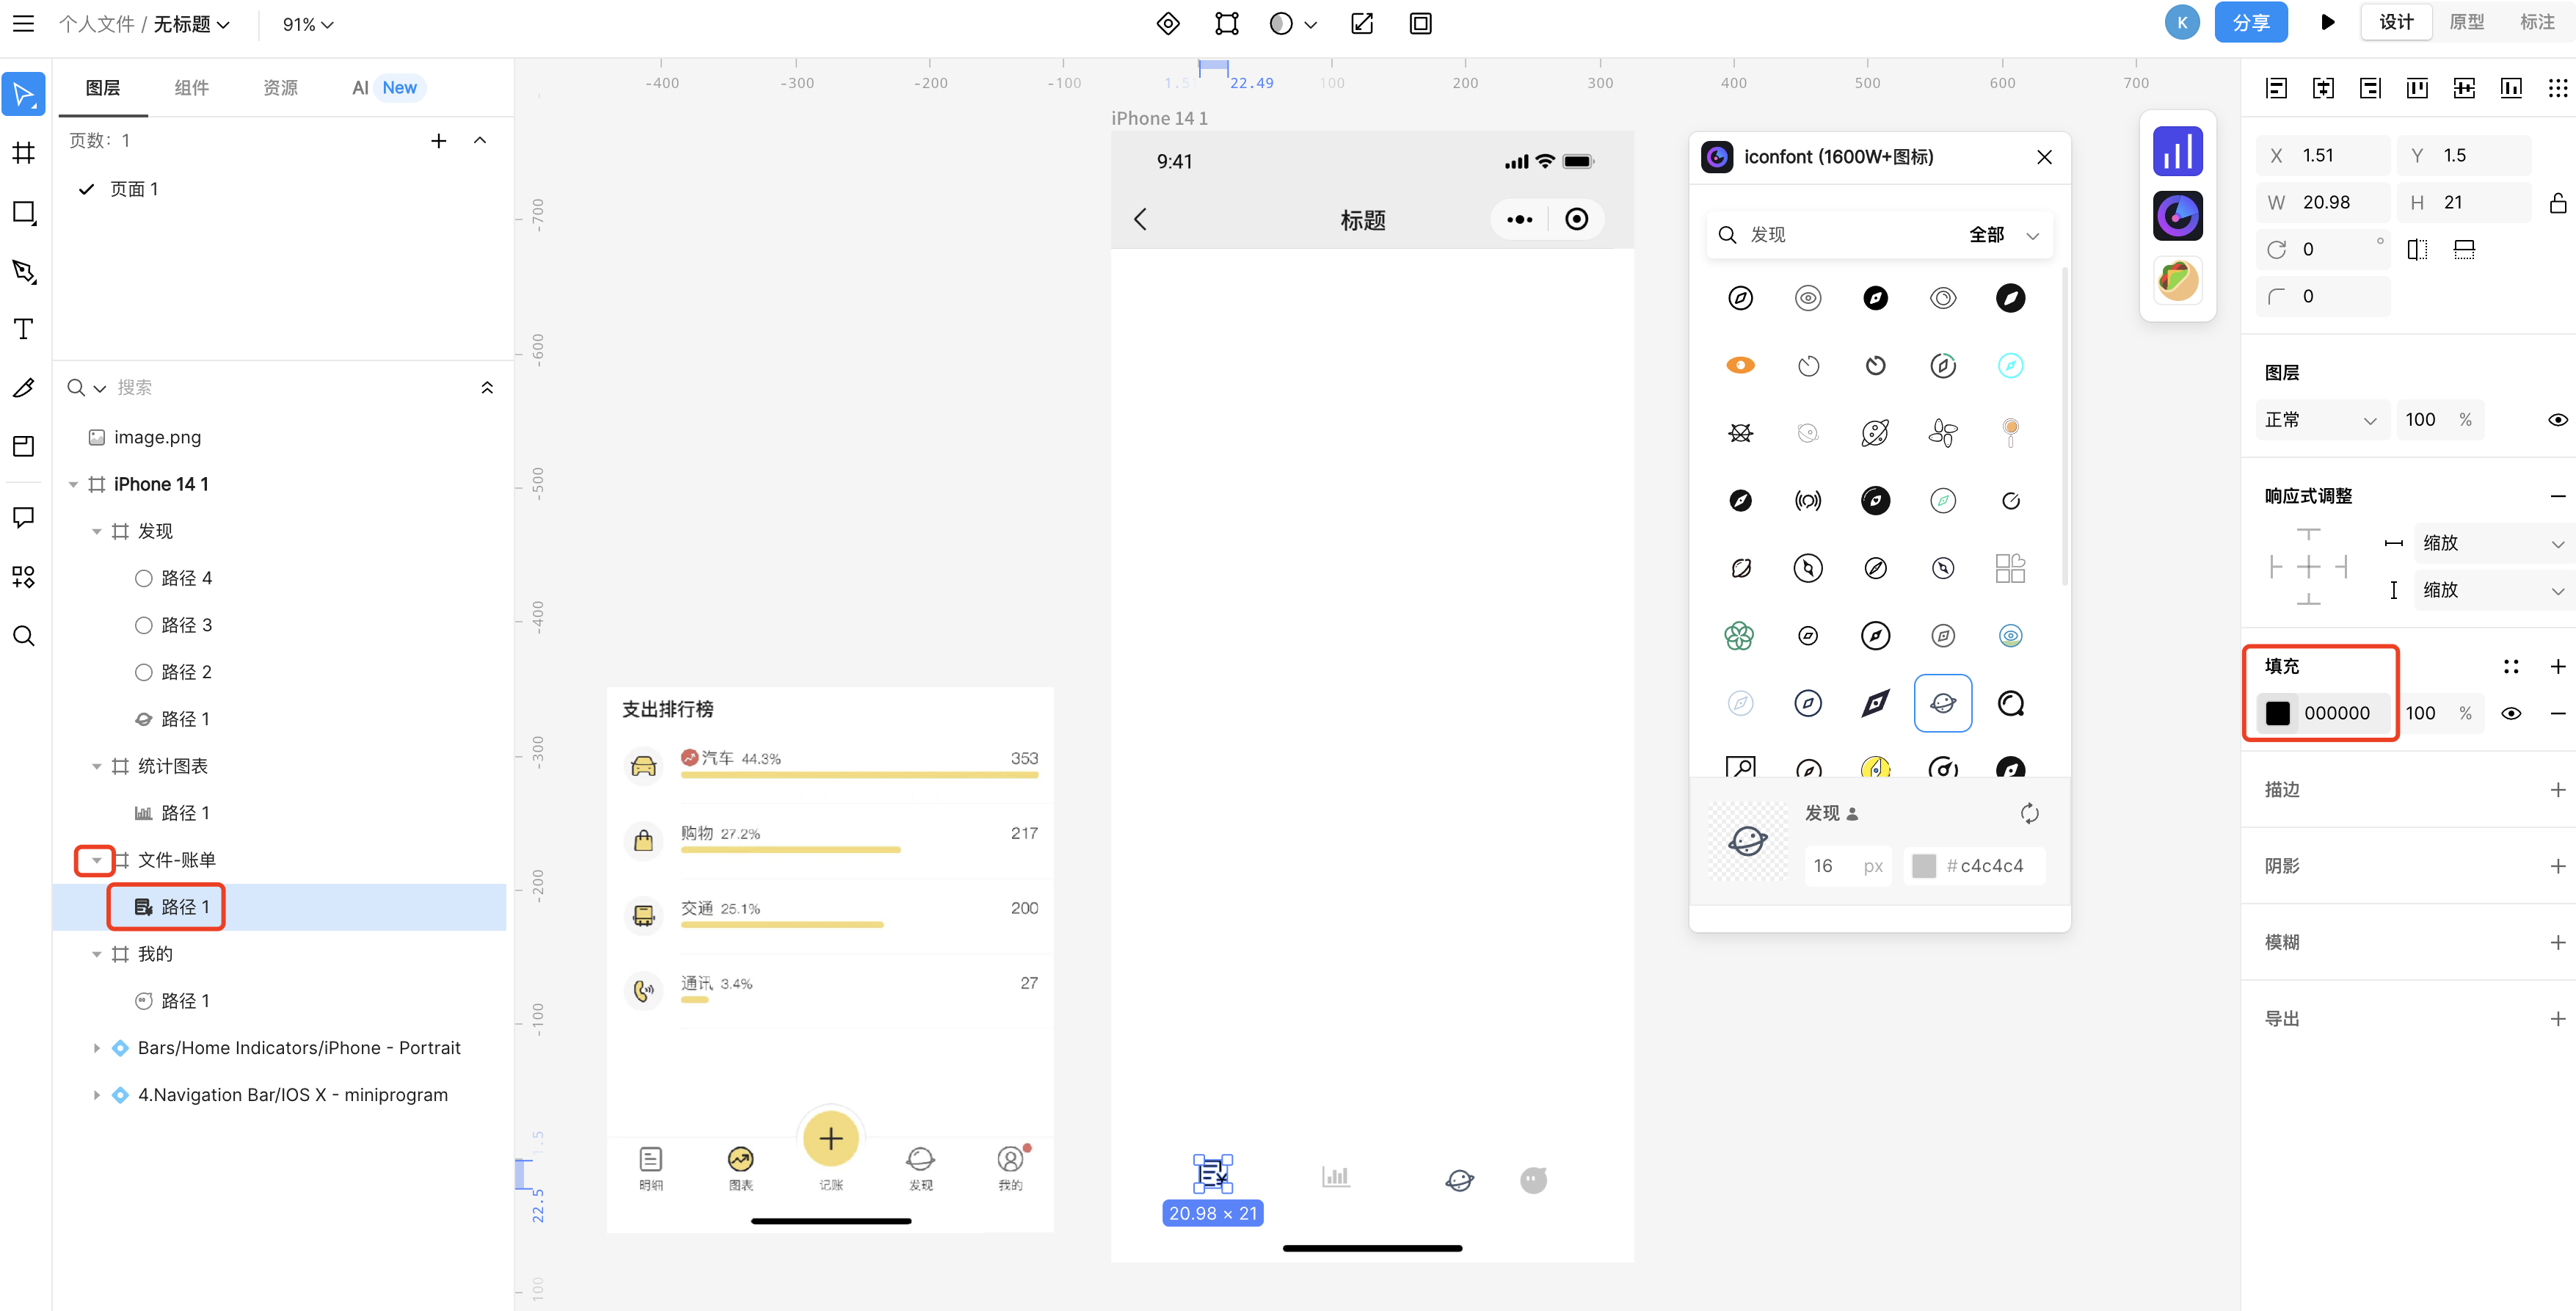The height and width of the screenshot is (1311, 2576).
Task: Switch to the 组件 components tab
Action: point(192,88)
